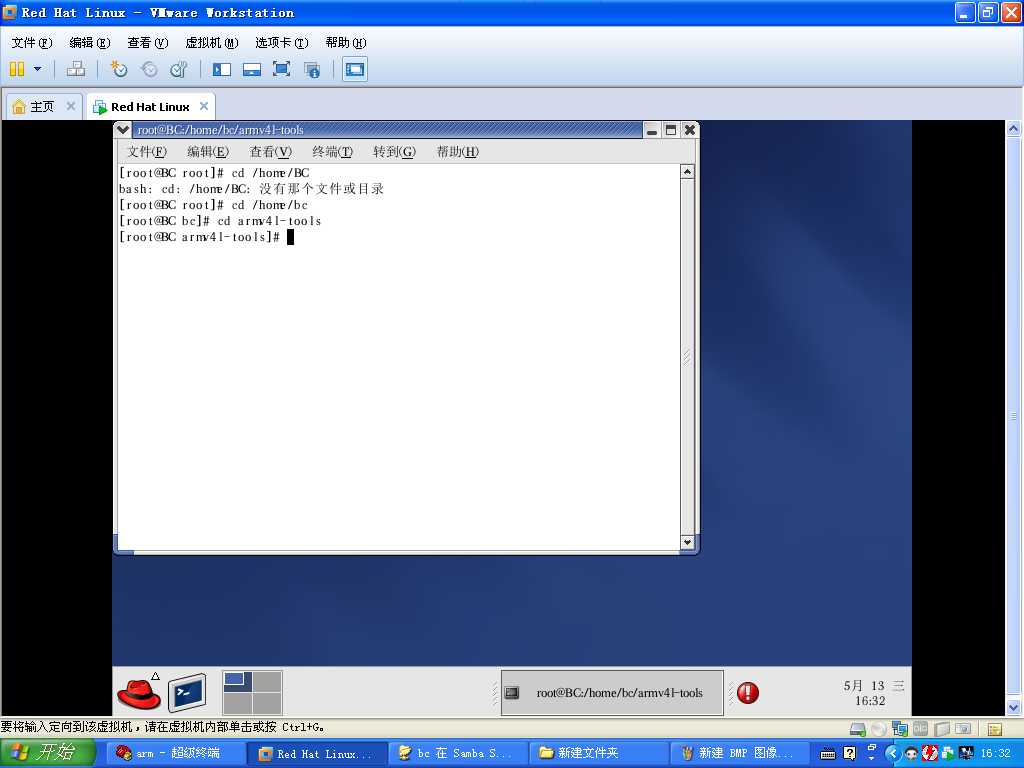
Task: Switch to bc 在 Samba taskbar item
Action: click(x=458, y=753)
